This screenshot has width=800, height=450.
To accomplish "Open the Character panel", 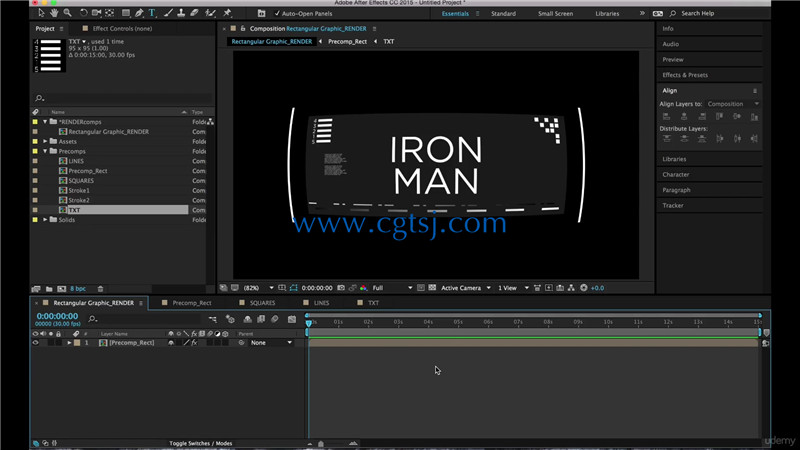I will pos(676,174).
